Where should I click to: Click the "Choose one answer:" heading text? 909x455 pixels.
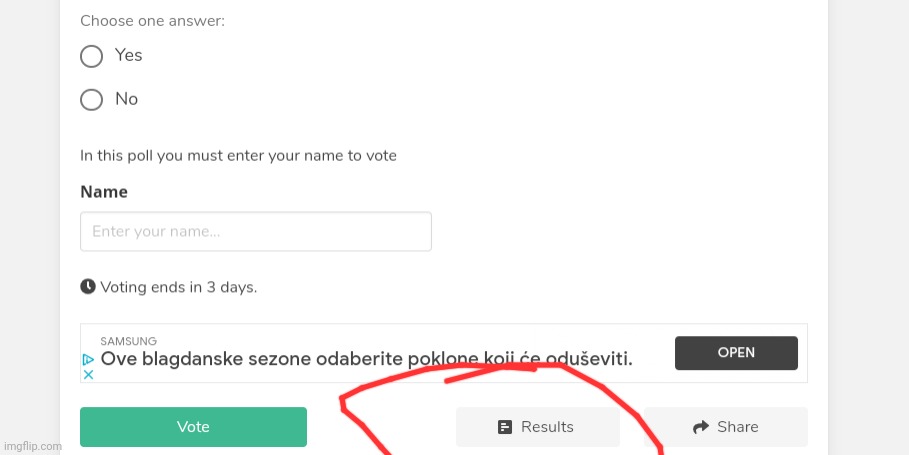click(152, 21)
